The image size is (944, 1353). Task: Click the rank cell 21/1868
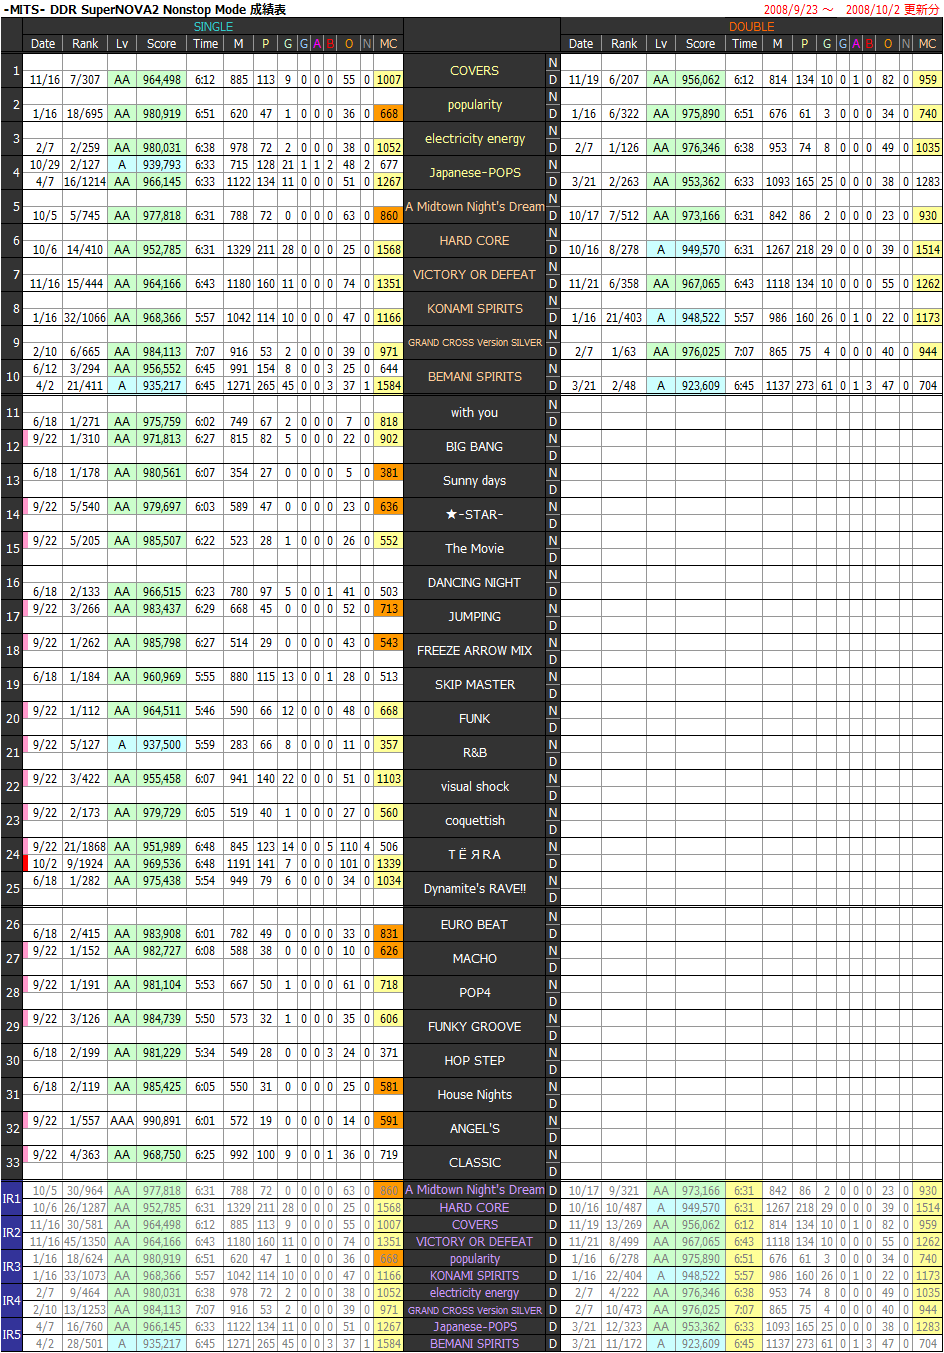[x=85, y=847]
